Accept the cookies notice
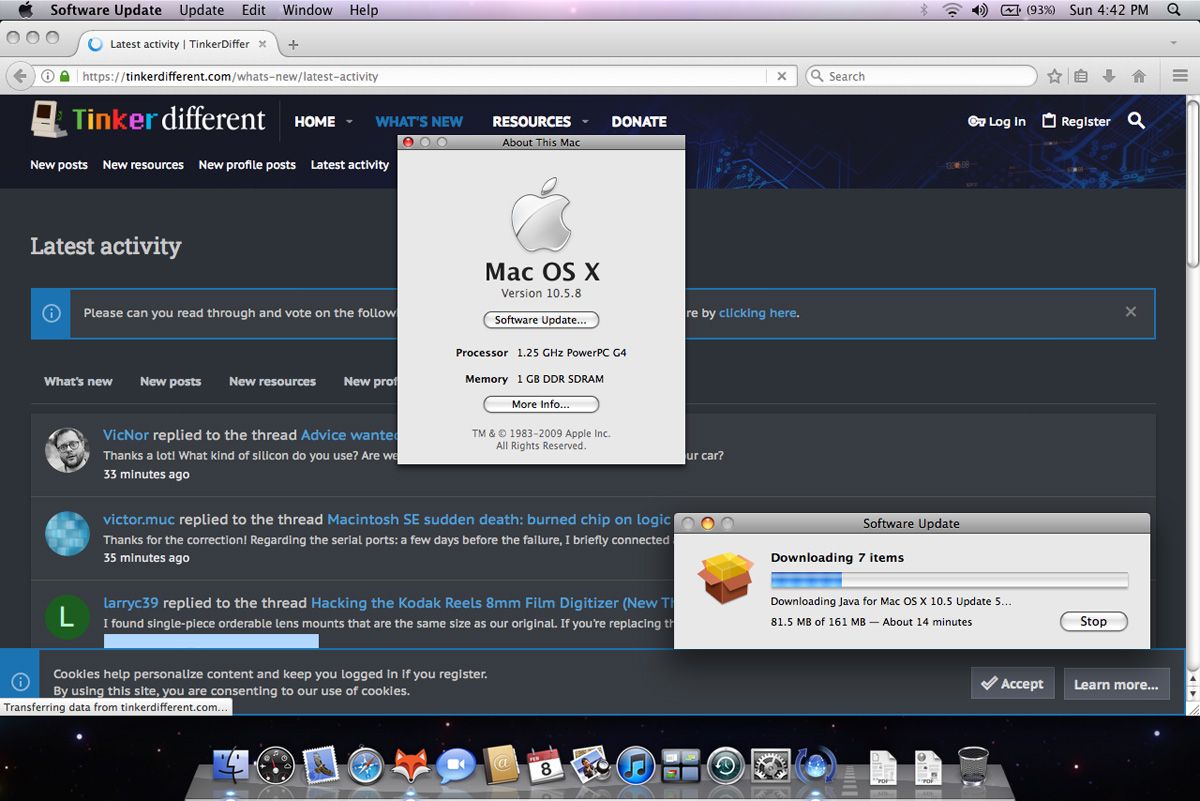This screenshot has width=1200, height=801. [1012, 683]
